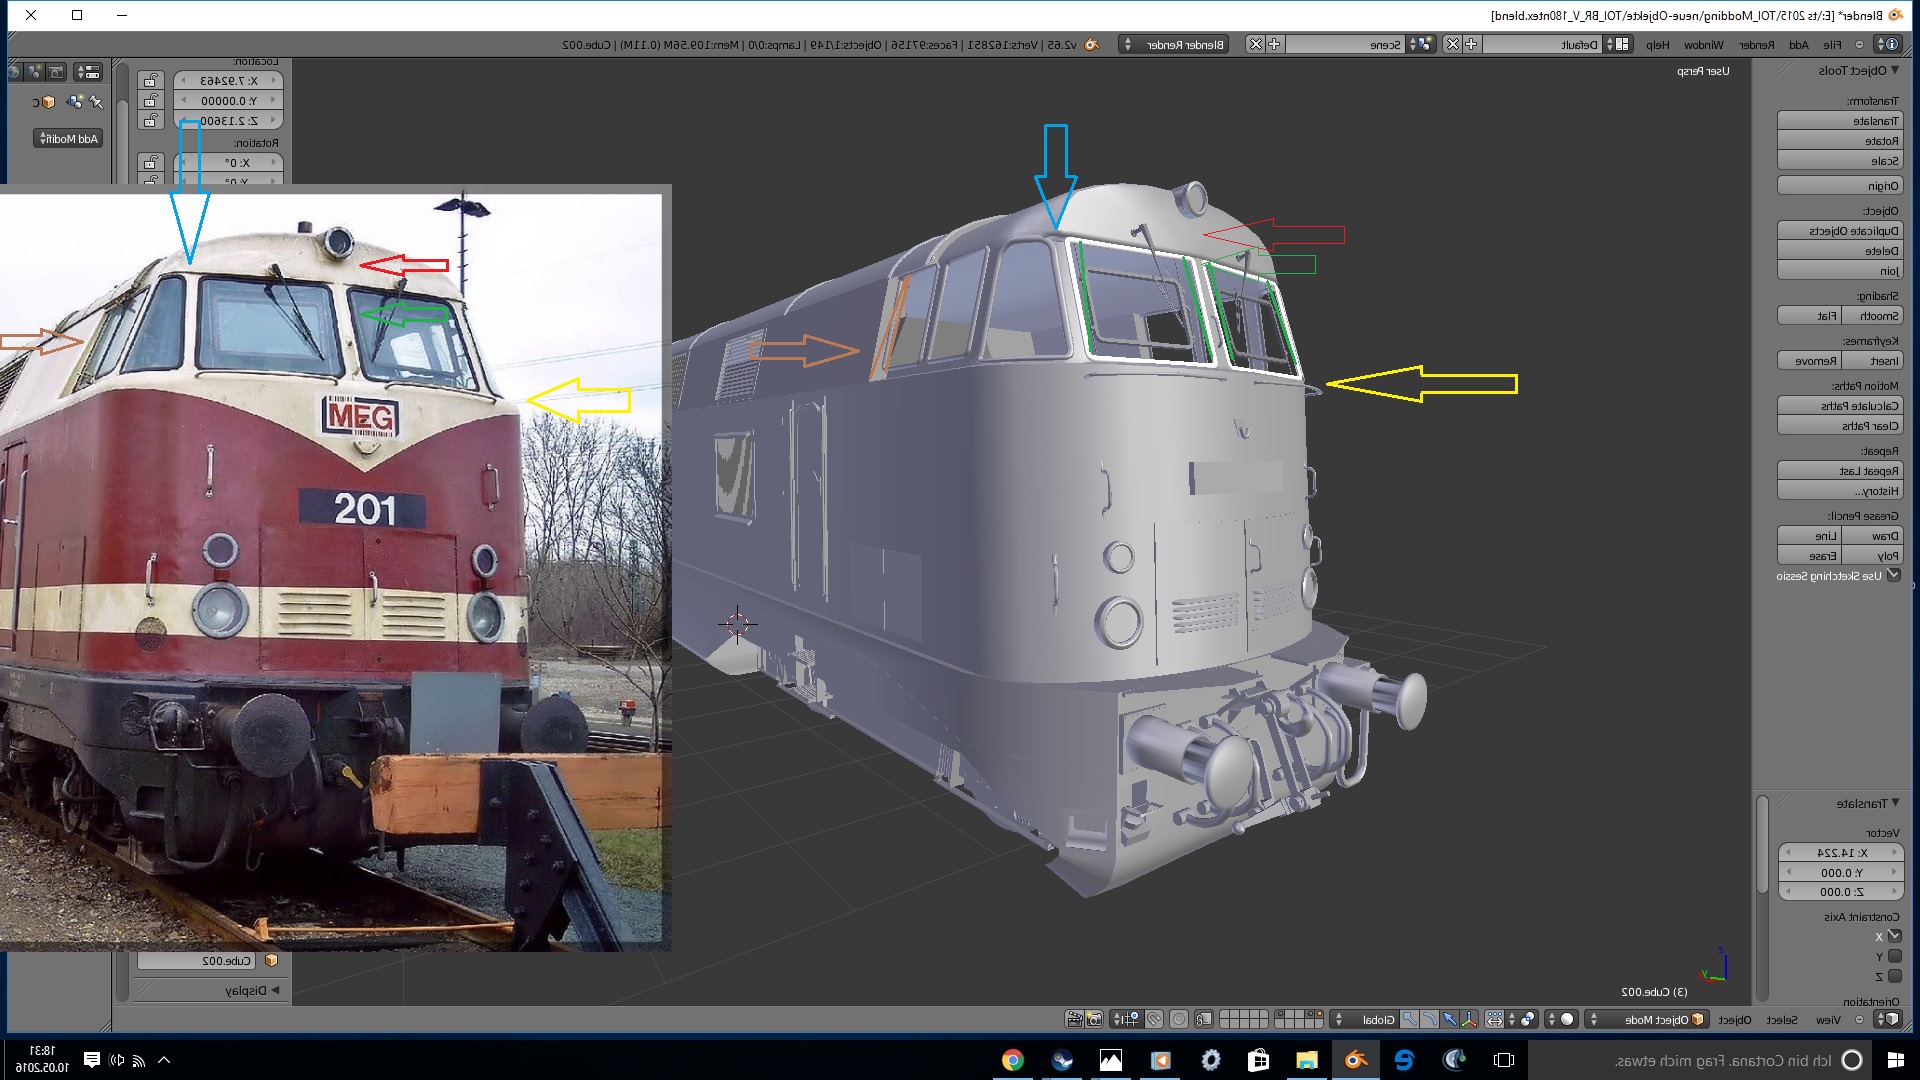
Task: Enable the X constraint axis checkbox
Action: pos(1894,936)
